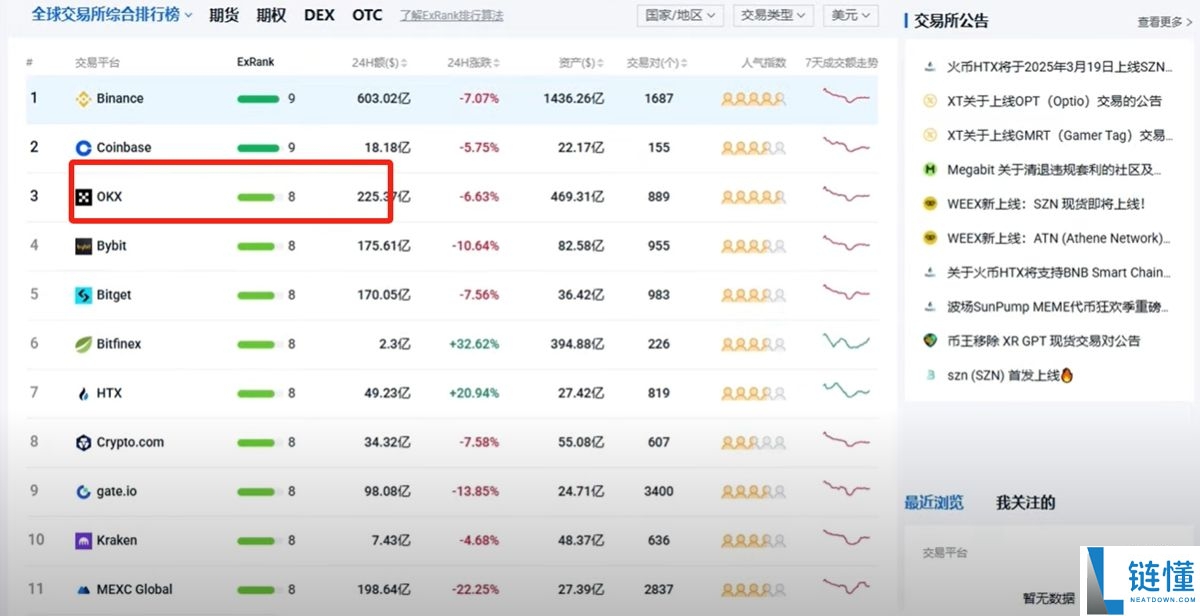
Task: Click the HTX flame logo icon
Action: coord(84,393)
